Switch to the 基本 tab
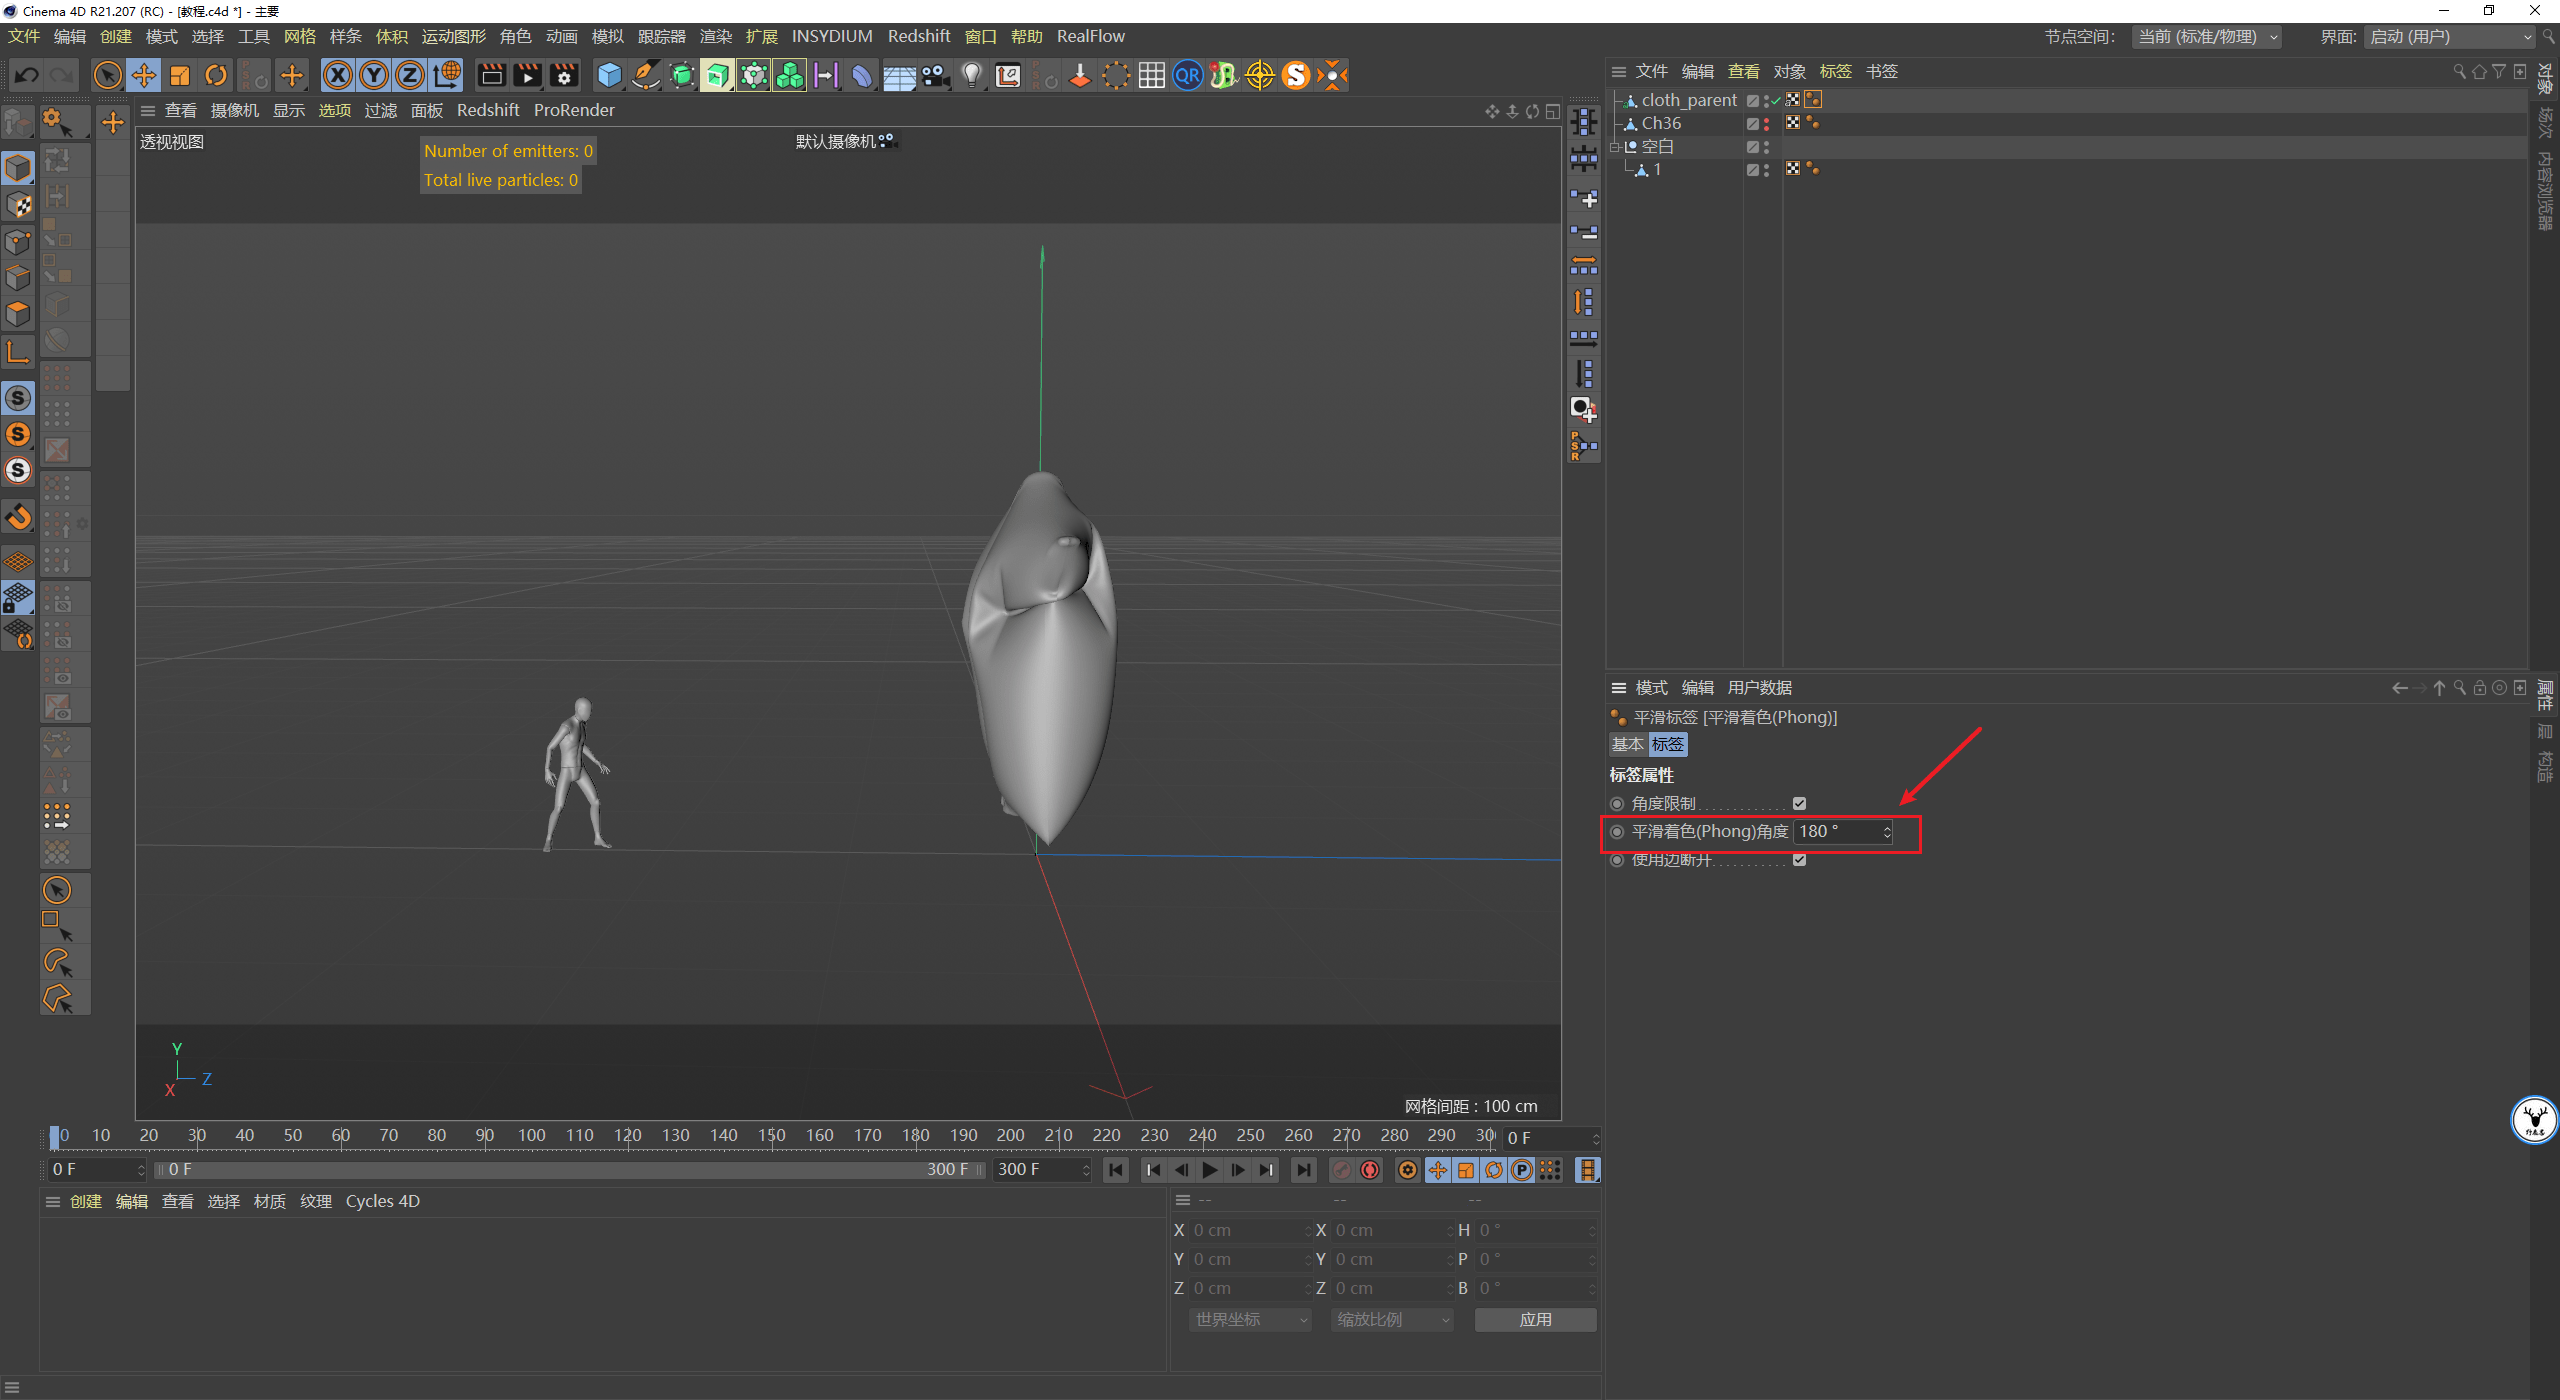 (x=1627, y=744)
